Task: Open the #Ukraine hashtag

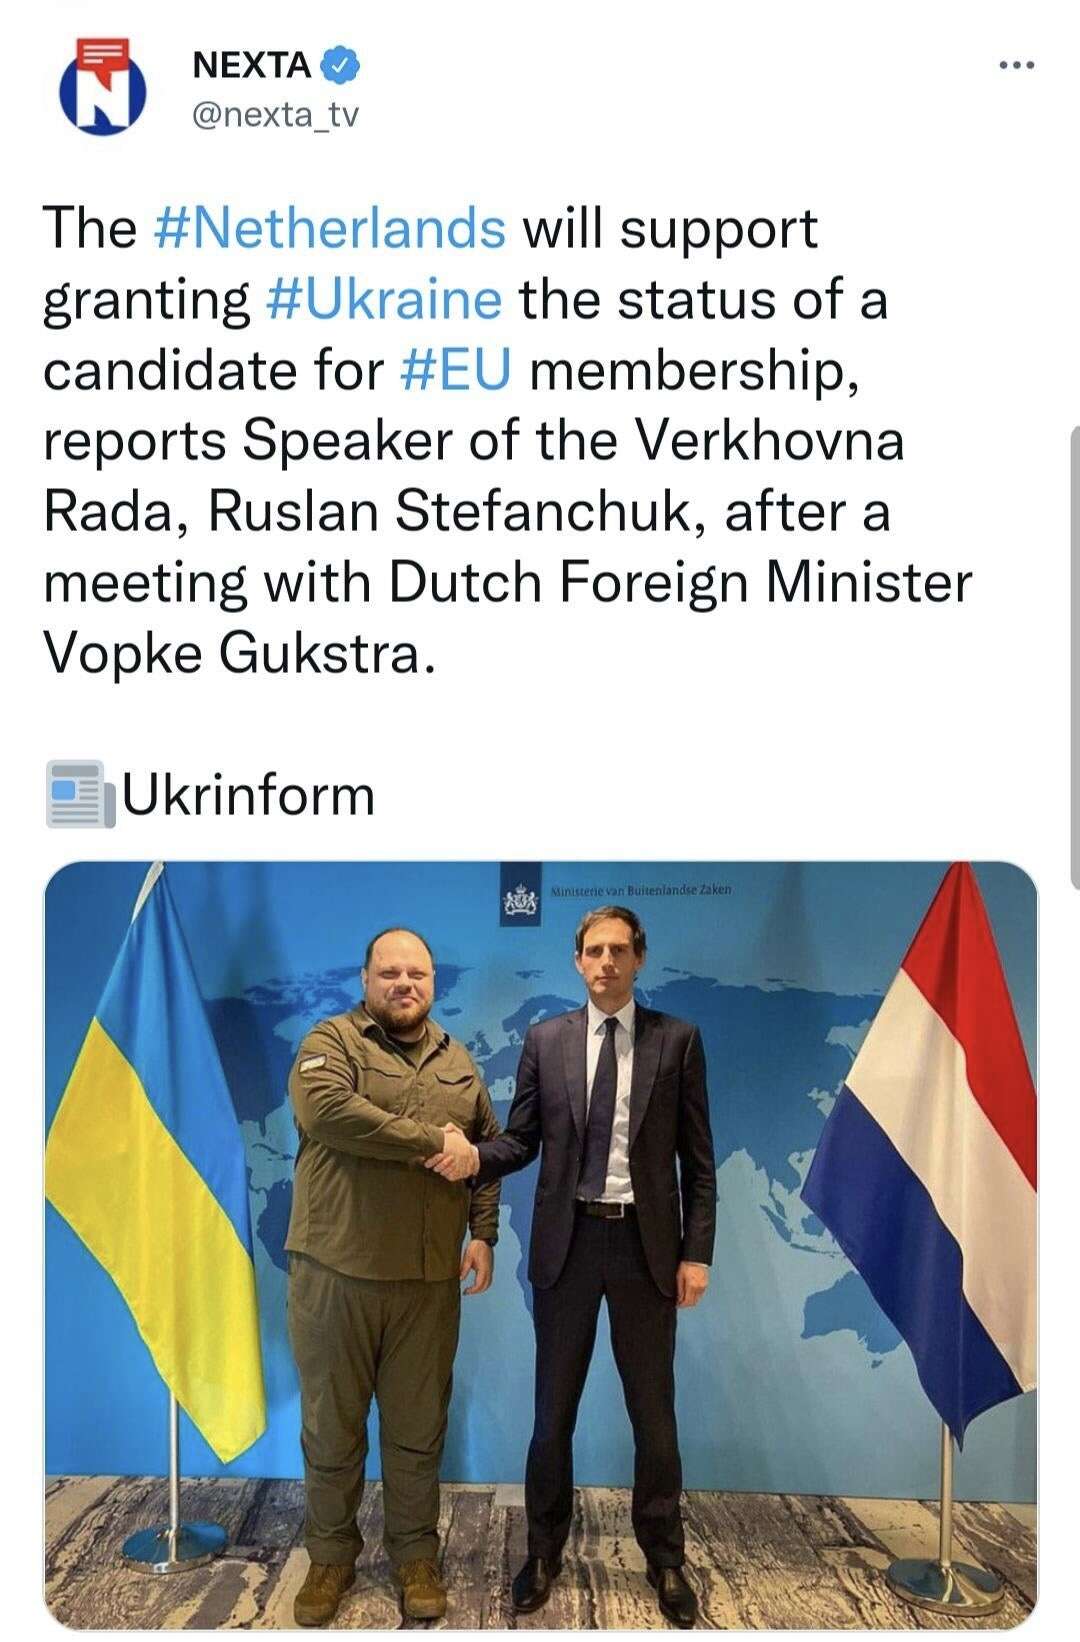Action: click(385, 299)
